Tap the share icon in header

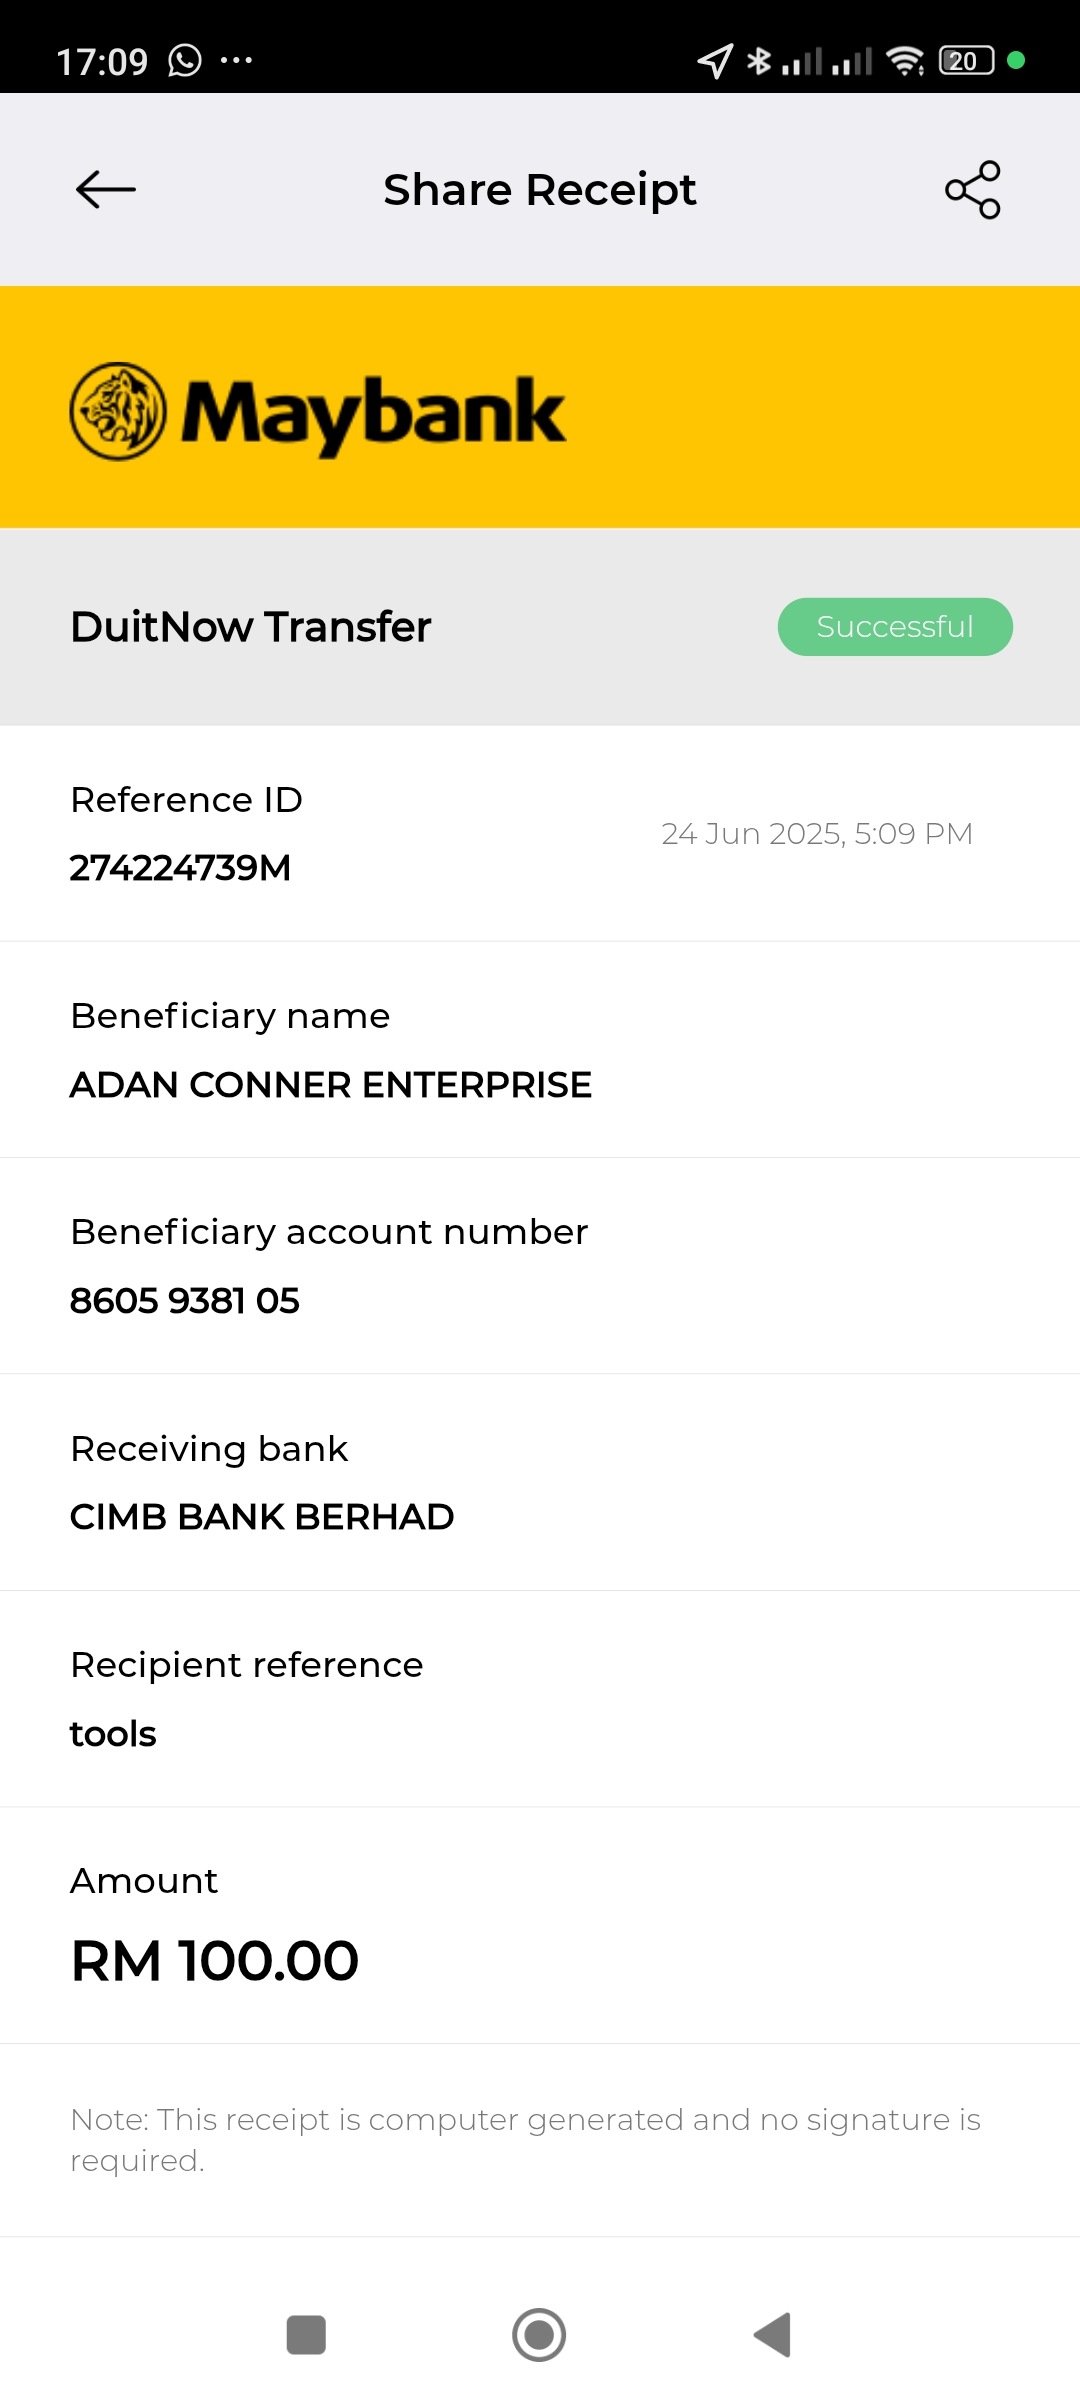[973, 190]
